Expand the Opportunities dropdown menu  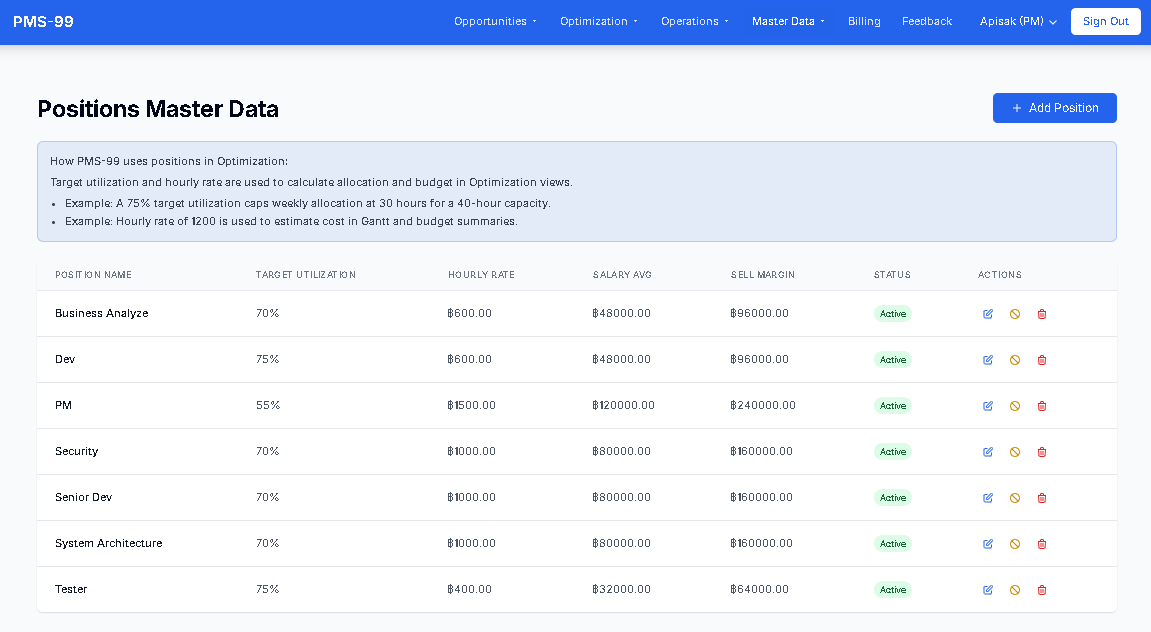click(x=495, y=21)
